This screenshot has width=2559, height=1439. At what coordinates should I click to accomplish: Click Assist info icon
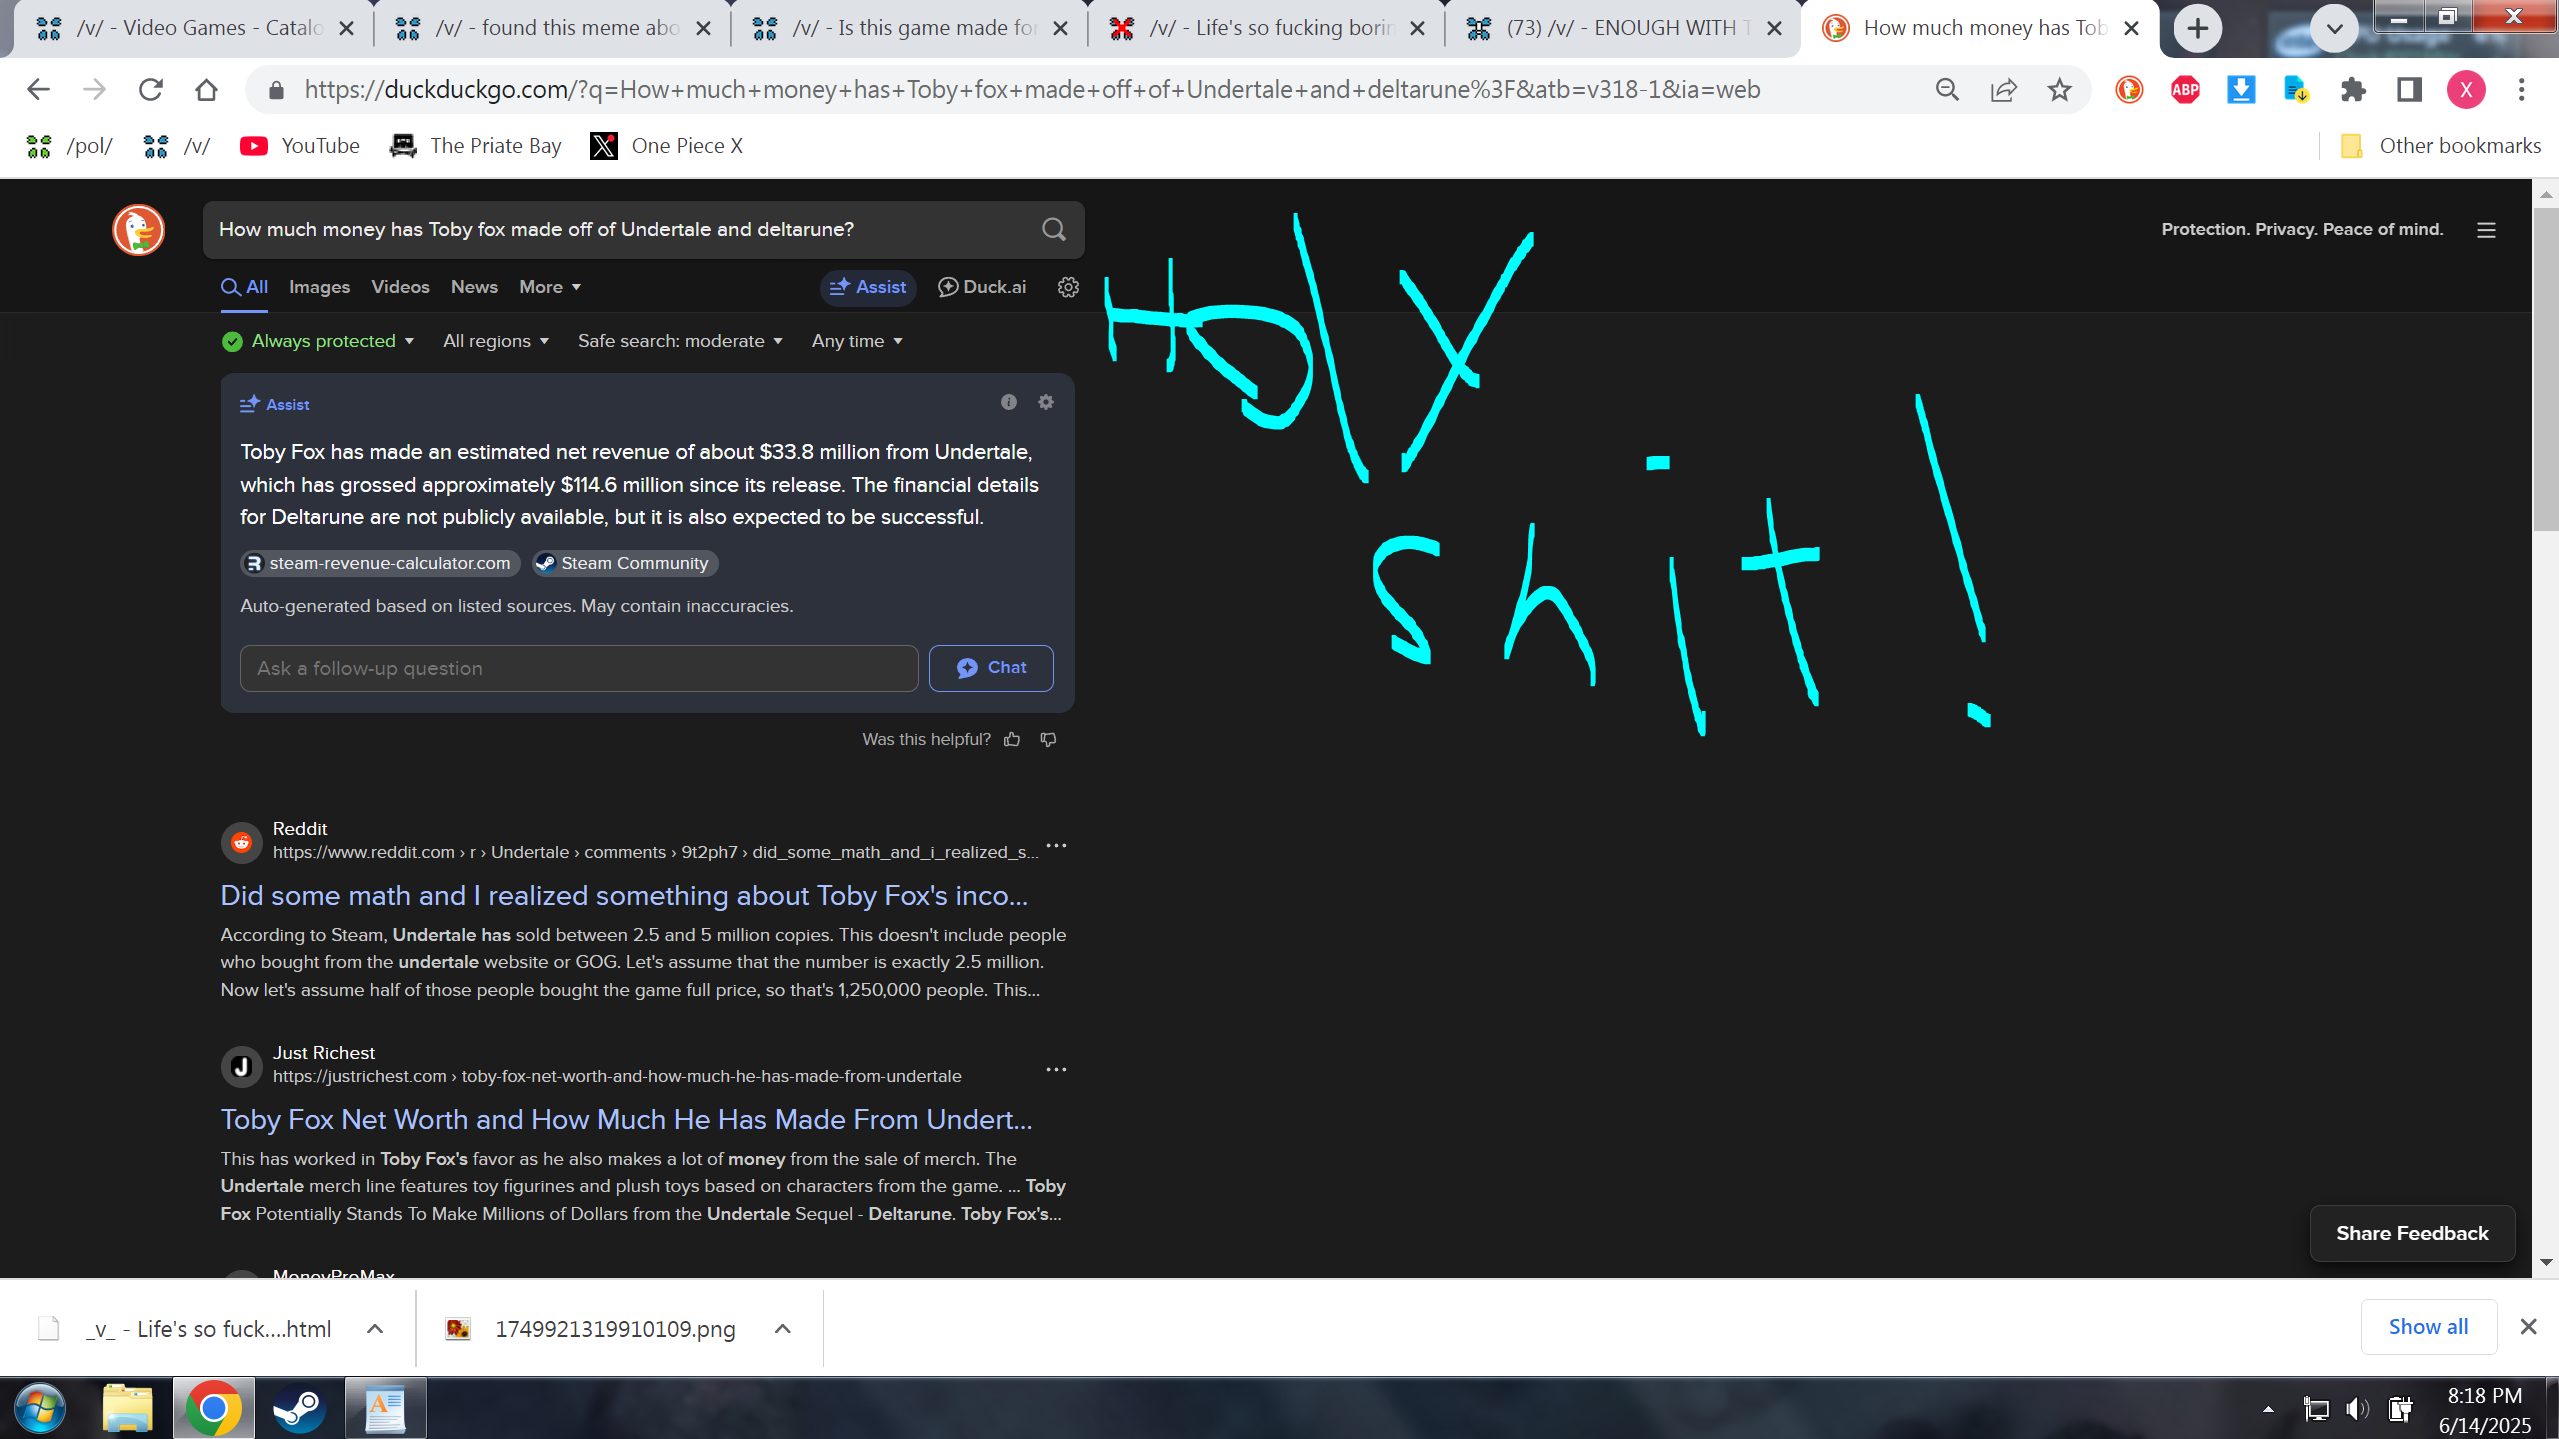(1008, 402)
